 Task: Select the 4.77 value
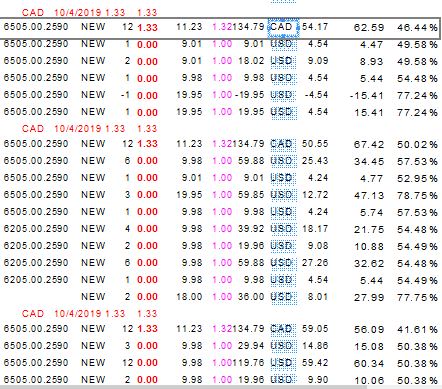372,178
